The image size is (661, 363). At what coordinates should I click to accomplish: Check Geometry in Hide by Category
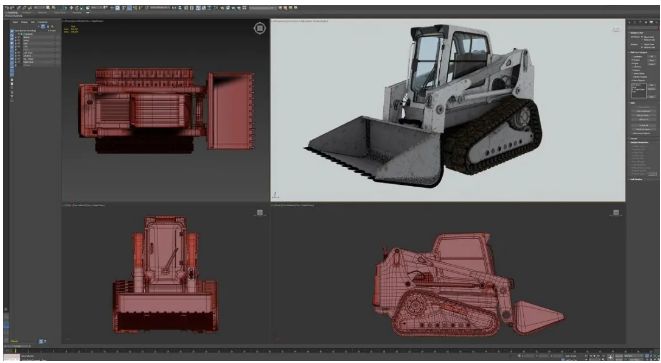tap(633, 56)
